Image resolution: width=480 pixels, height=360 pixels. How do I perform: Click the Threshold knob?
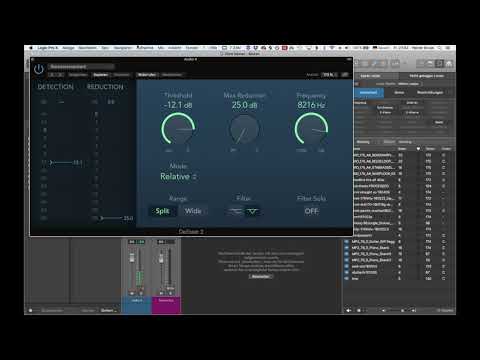(x=178, y=129)
